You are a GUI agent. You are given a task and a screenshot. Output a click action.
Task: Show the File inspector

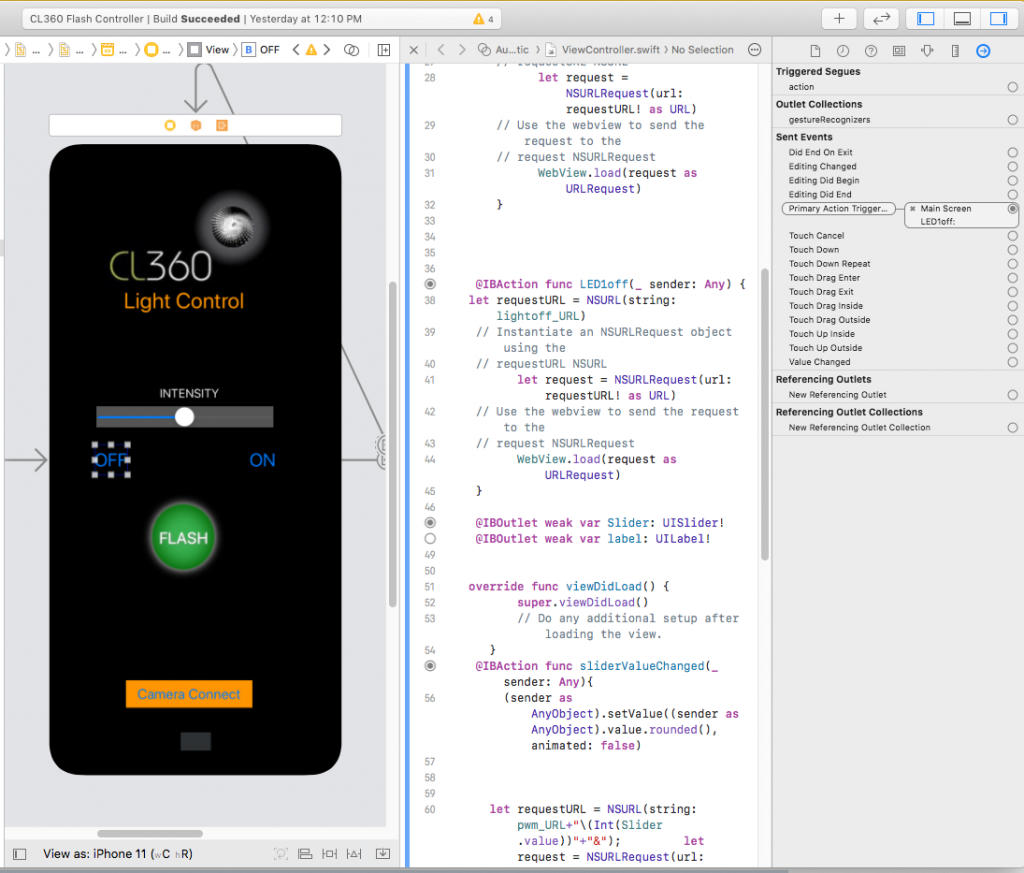click(x=815, y=51)
